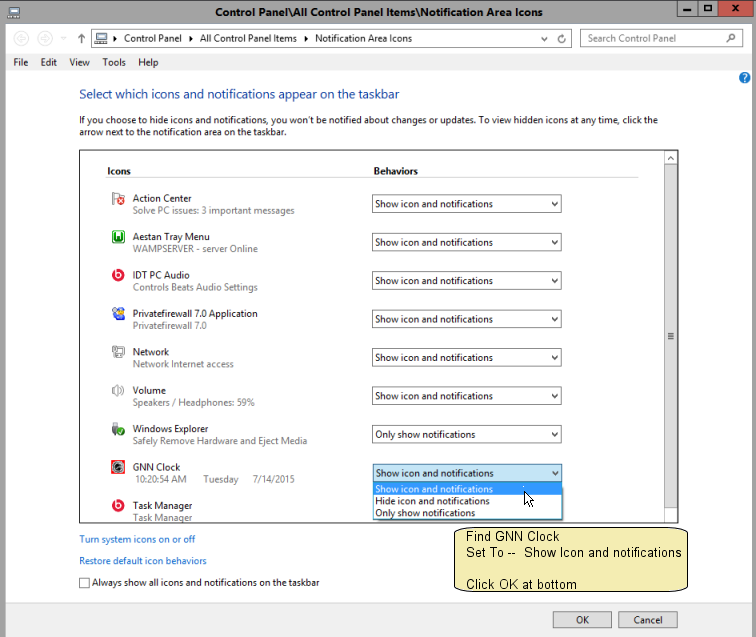The image size is (756, 637).
Task: Click the Privatefirewall 7.0 Application icon
Action: (118, 314)
